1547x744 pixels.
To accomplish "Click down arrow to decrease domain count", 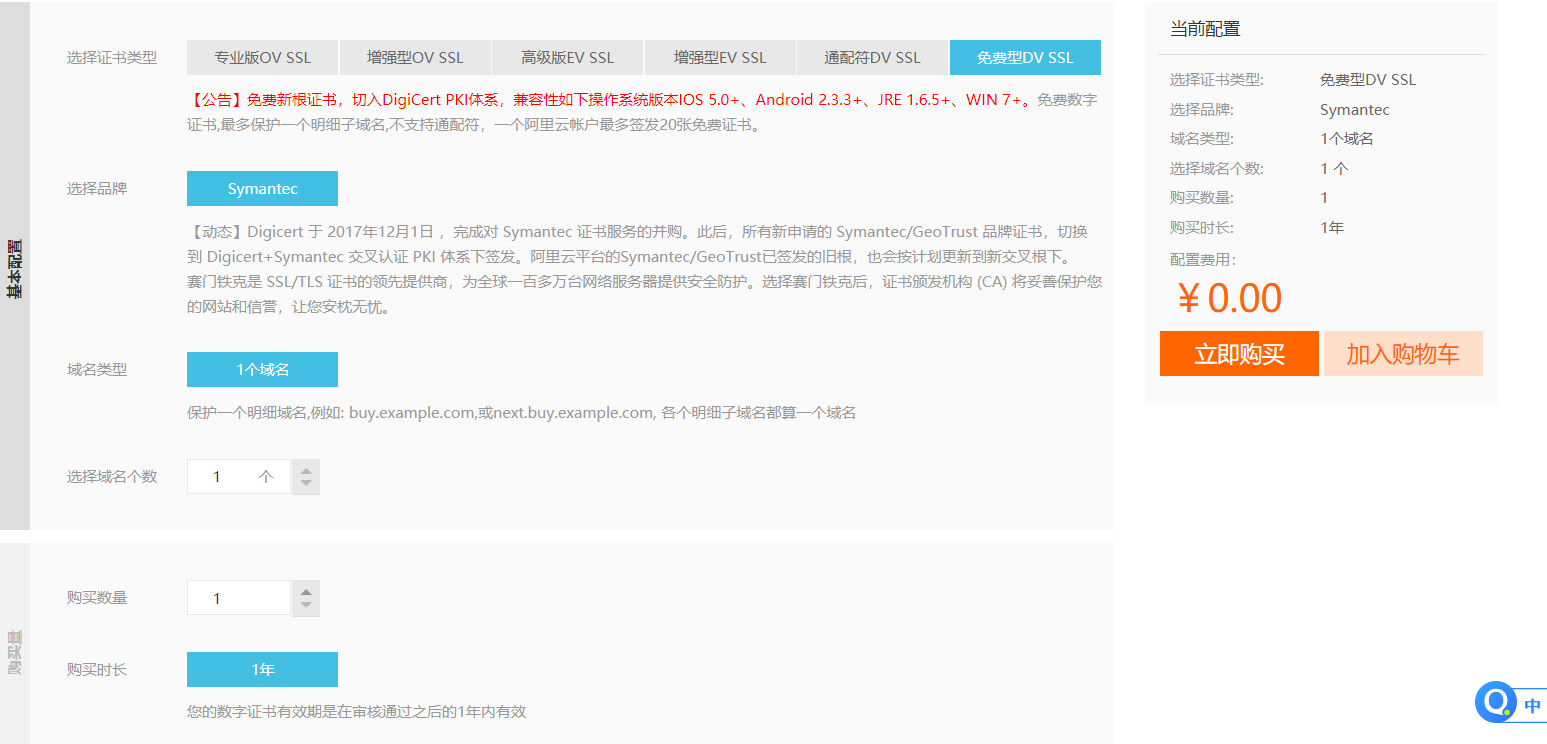I will pos(305,484).
